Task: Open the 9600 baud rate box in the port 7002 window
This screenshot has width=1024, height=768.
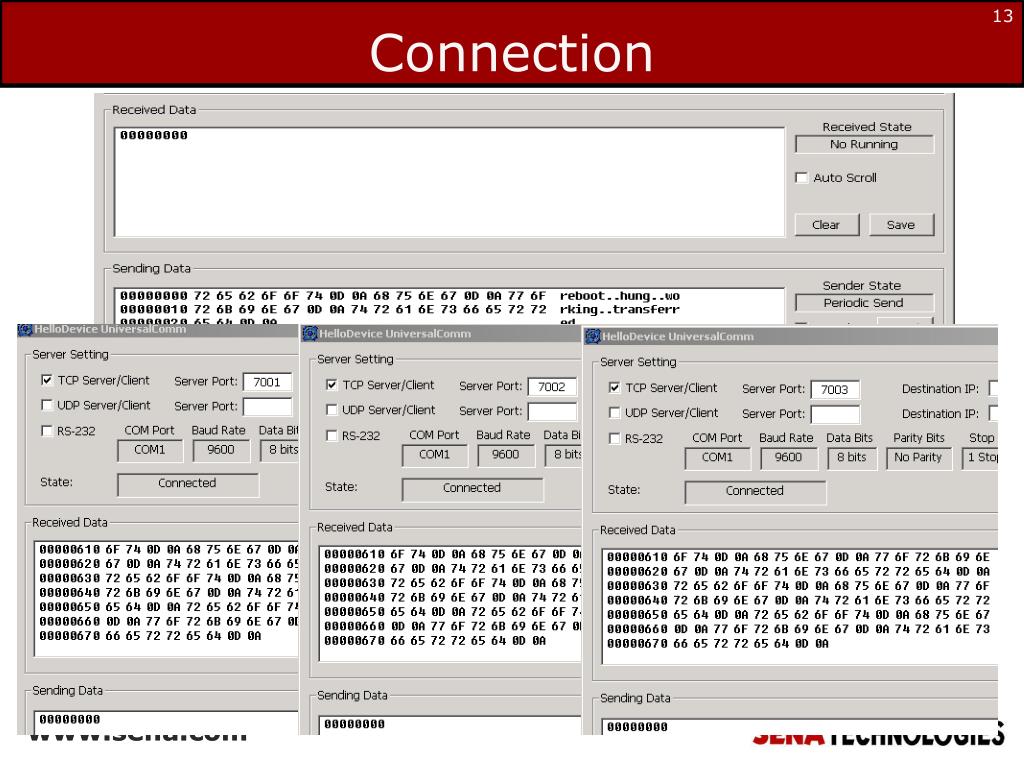Action: [x=505, y=455]
